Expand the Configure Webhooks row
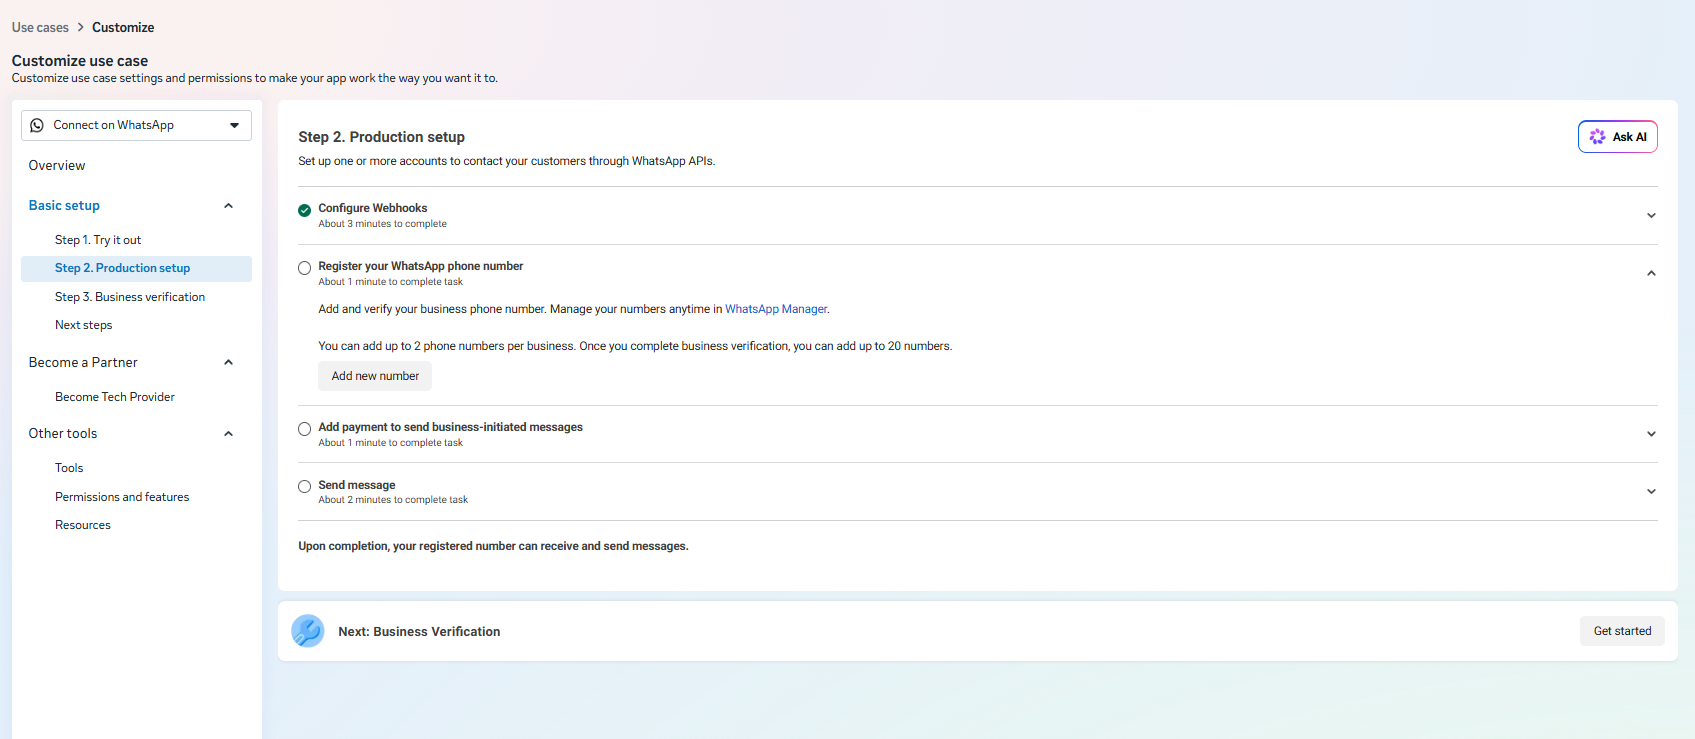Image resolution: width=1695 pixels, height=739 pixels. (x=1651, y=216)
